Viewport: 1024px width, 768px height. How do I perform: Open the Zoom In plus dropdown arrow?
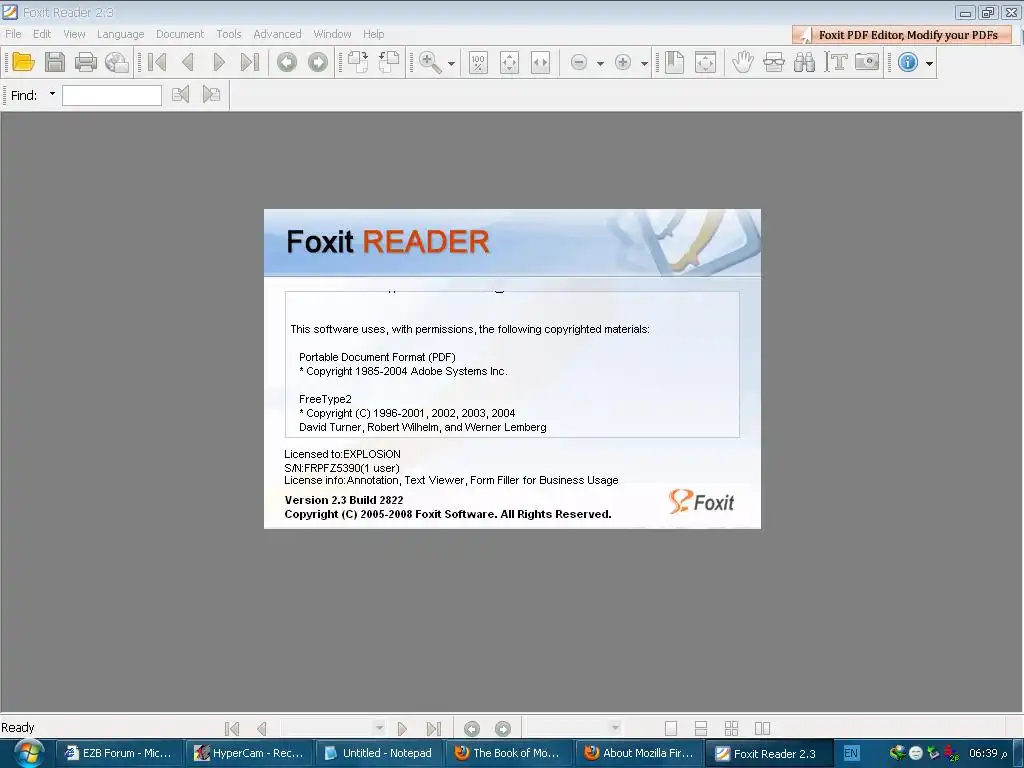[645, 63]
